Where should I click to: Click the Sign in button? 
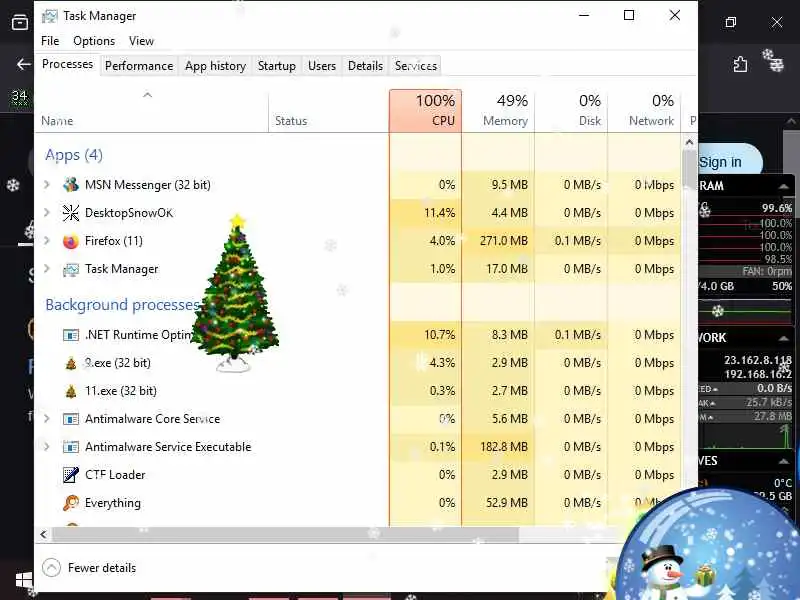tap(724, 162)
